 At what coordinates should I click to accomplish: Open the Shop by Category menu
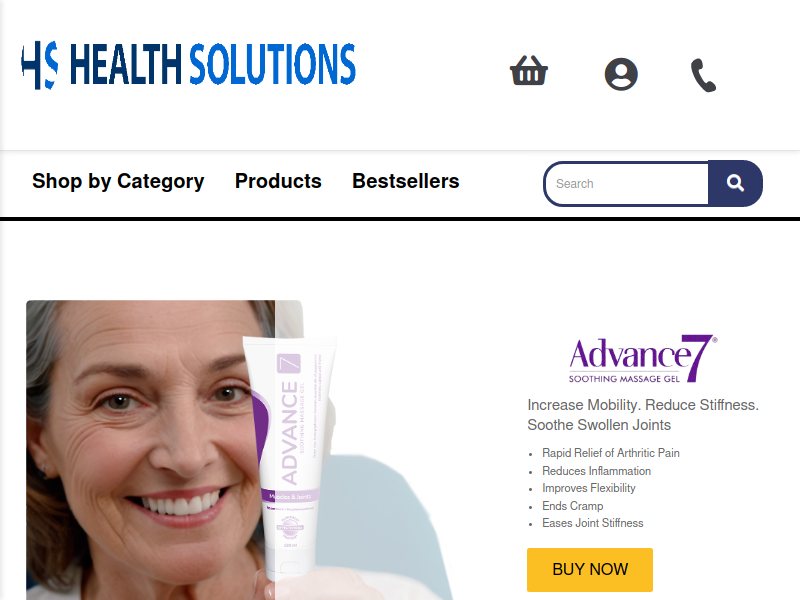[118, 181]
